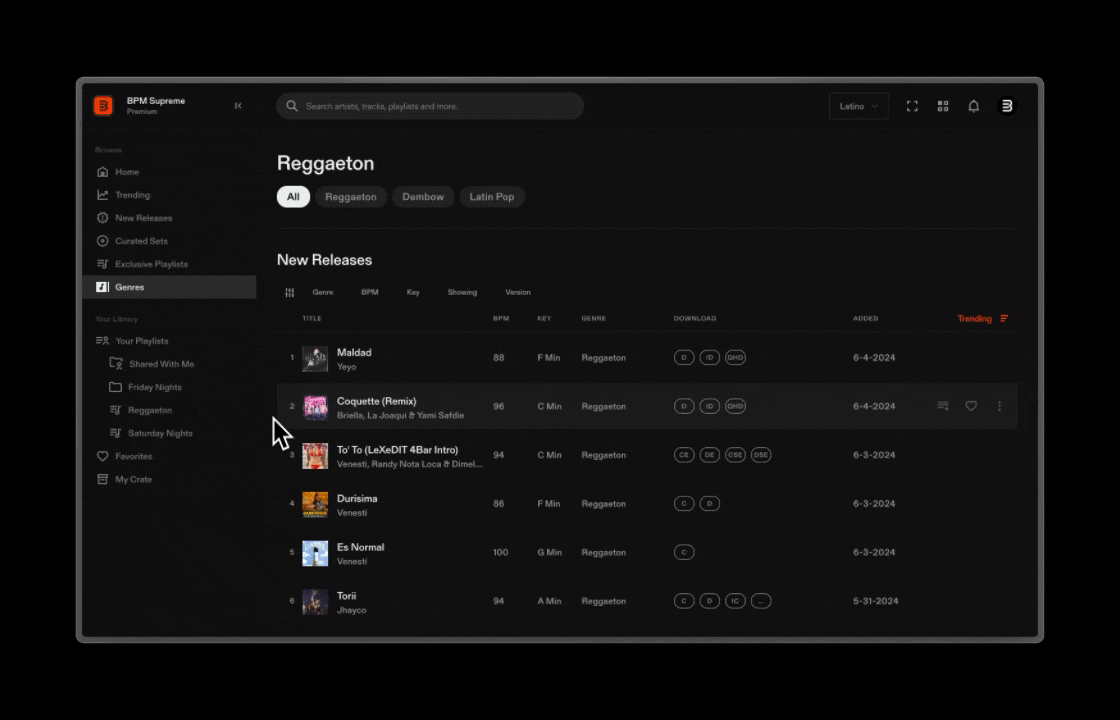Click the Home icon in sidebar
This screenshot has height=720, width=1120.
point(103,171)
